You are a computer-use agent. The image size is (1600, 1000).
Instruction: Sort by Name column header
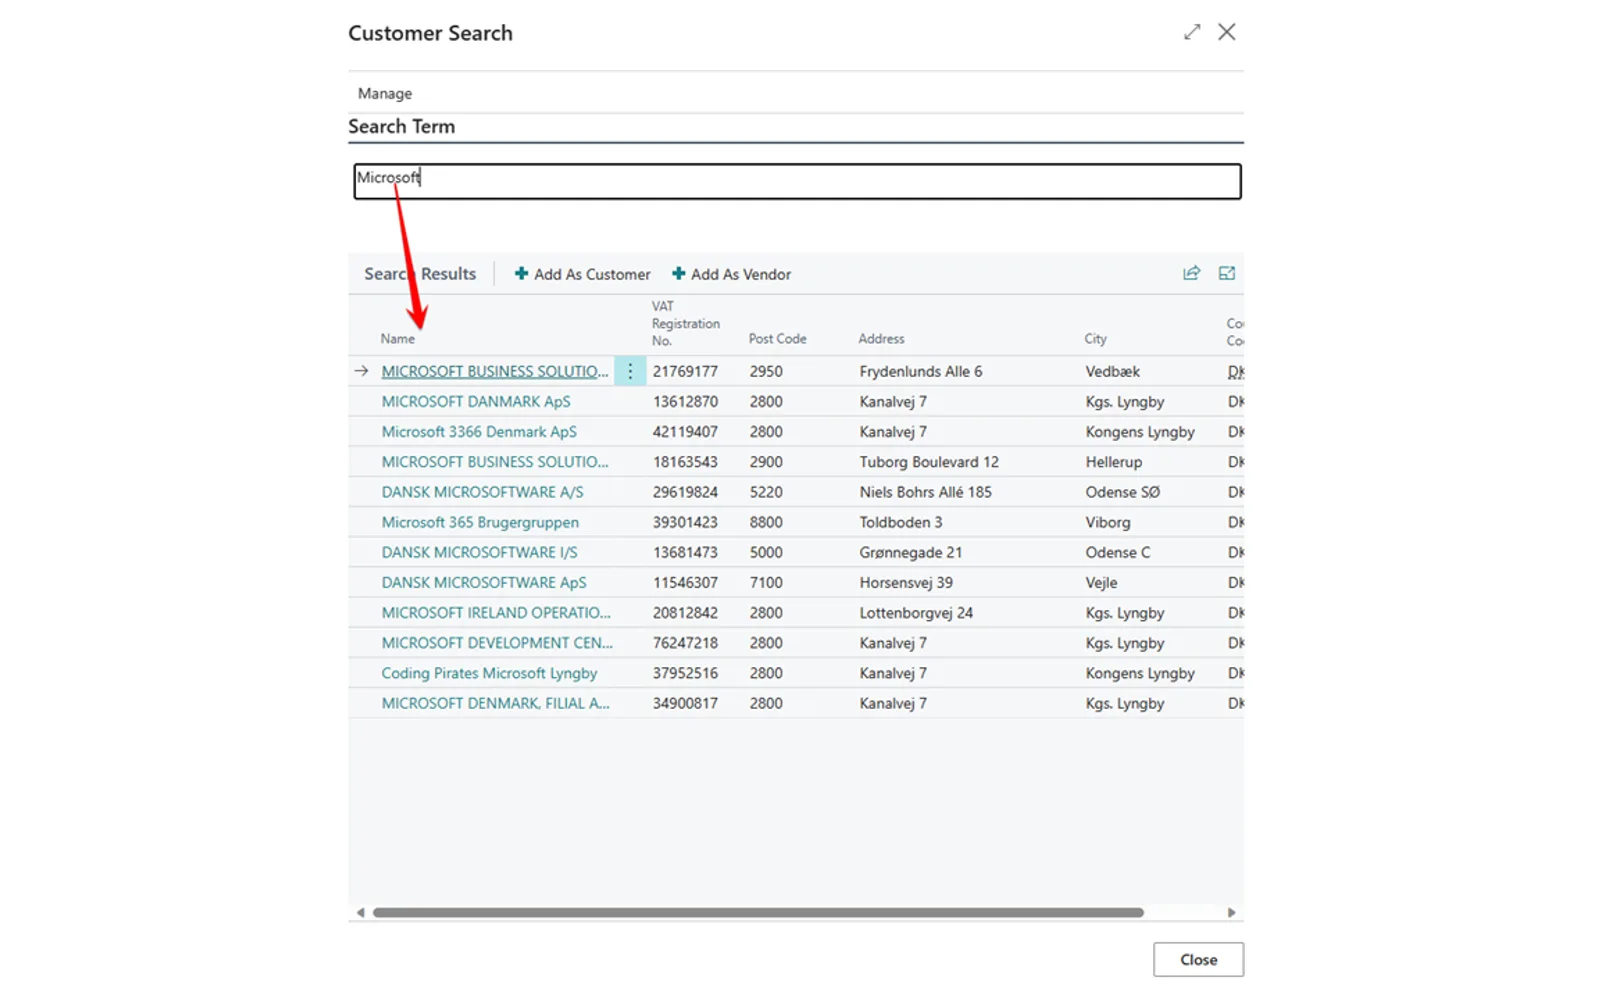397,339
